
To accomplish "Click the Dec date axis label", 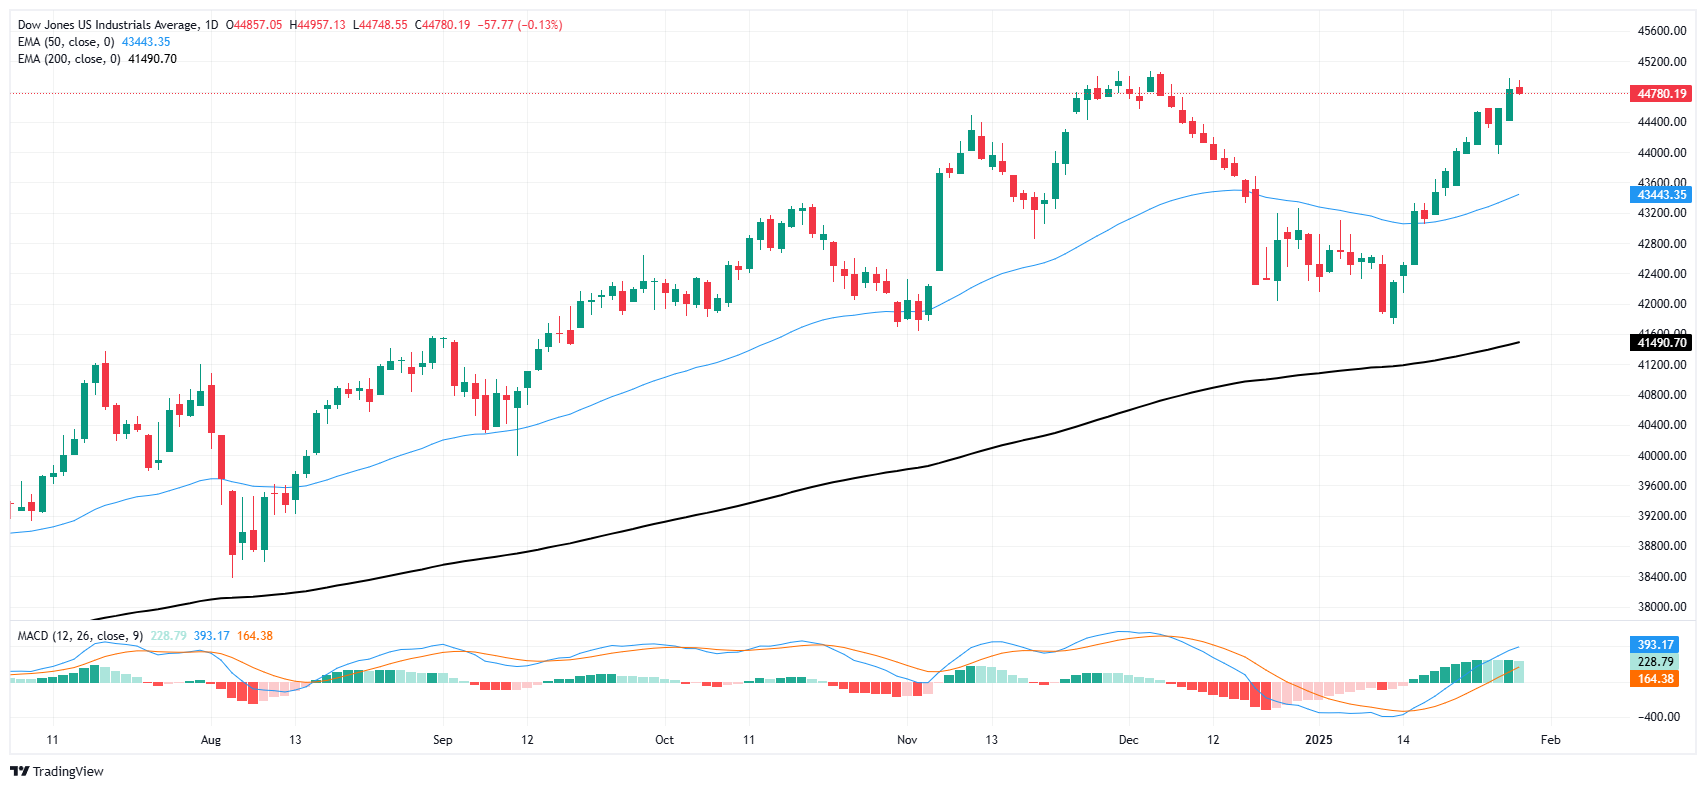I will click(x=1129, y=740).
